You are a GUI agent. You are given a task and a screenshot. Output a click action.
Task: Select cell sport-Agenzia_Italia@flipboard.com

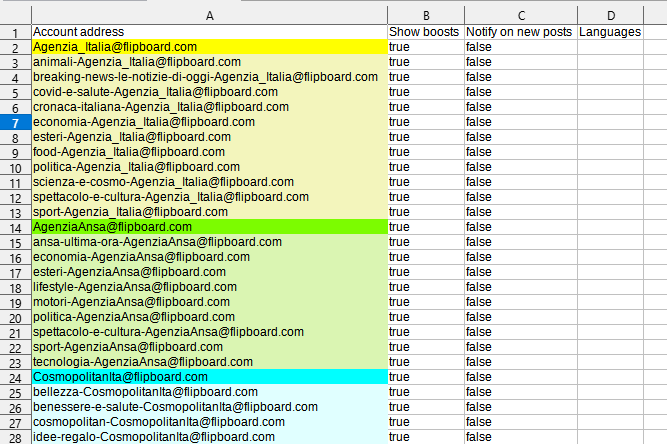210,212
